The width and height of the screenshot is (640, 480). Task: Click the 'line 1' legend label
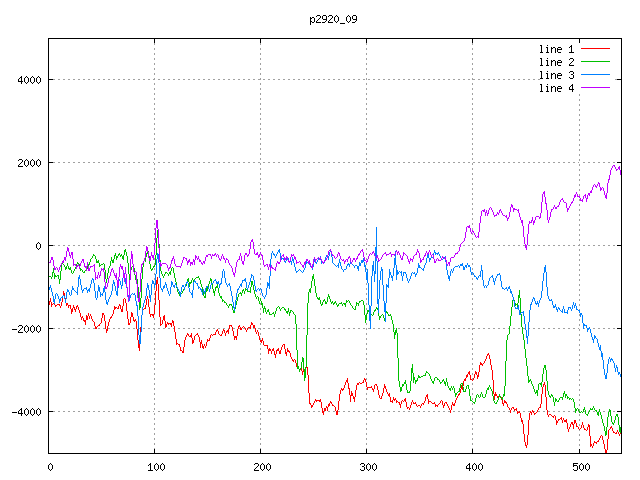click(x=556, y=49)
